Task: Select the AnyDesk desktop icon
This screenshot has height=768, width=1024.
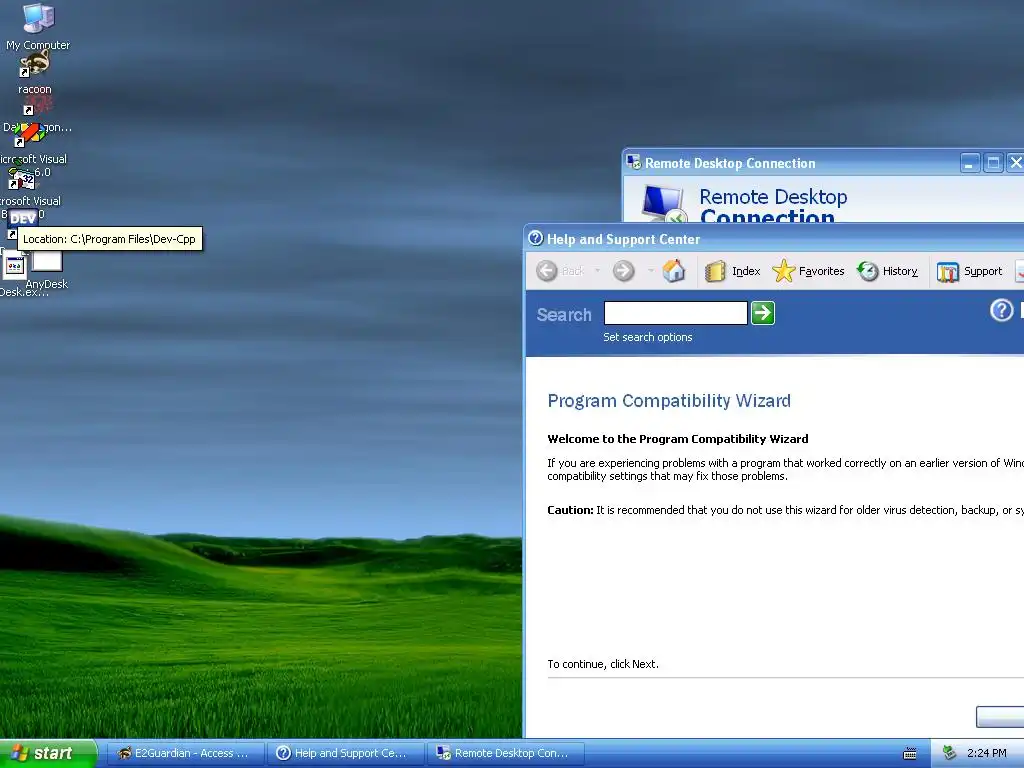Action: point(47,269)
